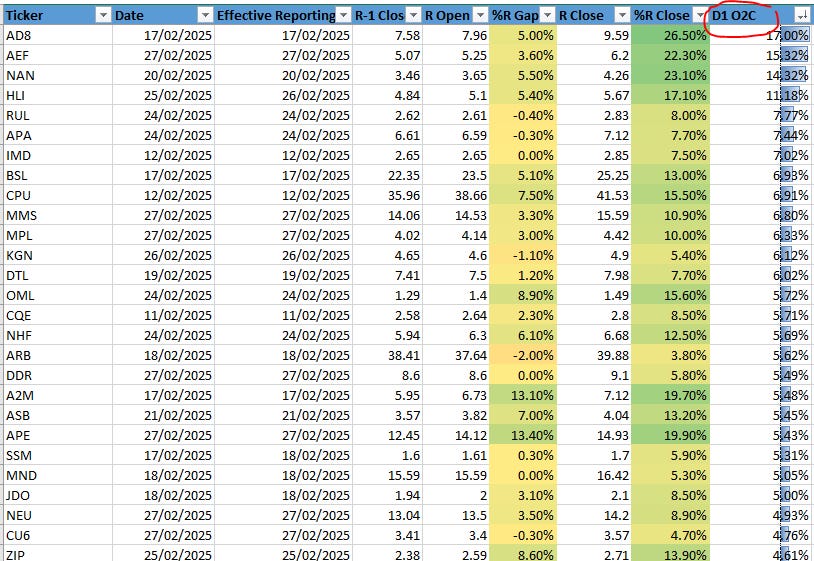This screenshot has width=814, height=561.
Task: Select the CPU ticker cell
Action: [x=57, y=196]
